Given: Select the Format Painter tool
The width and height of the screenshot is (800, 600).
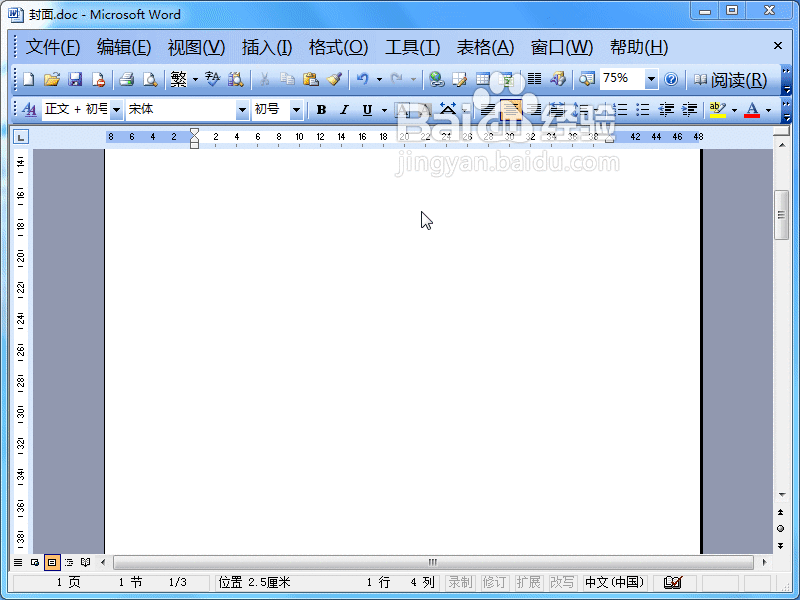Looking at the screenshot, I should pyautogui.click(x=333, y=79).
